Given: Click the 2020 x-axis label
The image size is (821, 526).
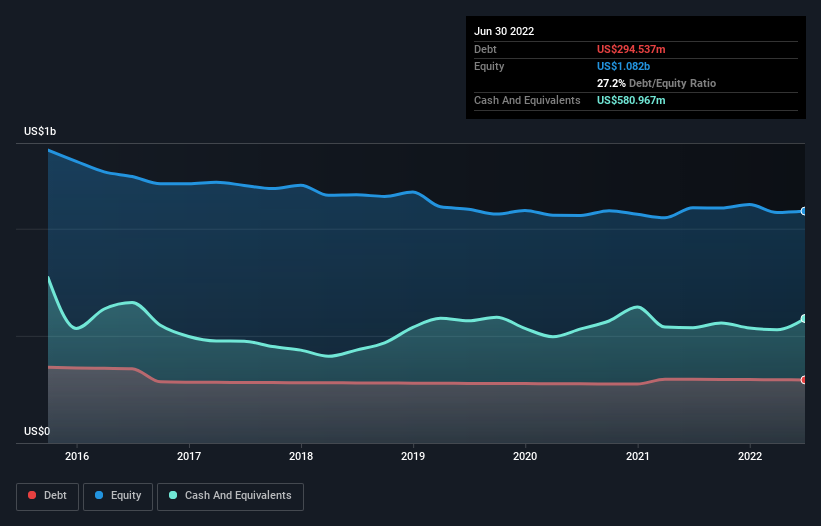Looking at the screenshot, I should pyautogui.click(x=525, y=456).
